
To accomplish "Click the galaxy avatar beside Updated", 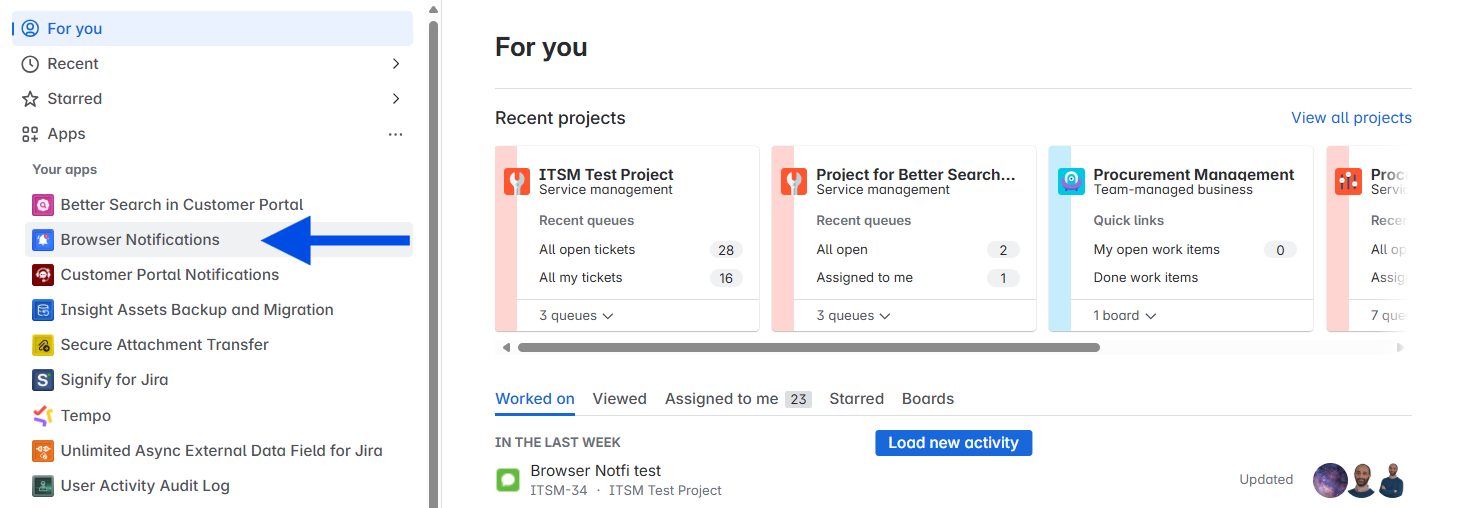I will pyautogui.click(x=1330, y=480).
